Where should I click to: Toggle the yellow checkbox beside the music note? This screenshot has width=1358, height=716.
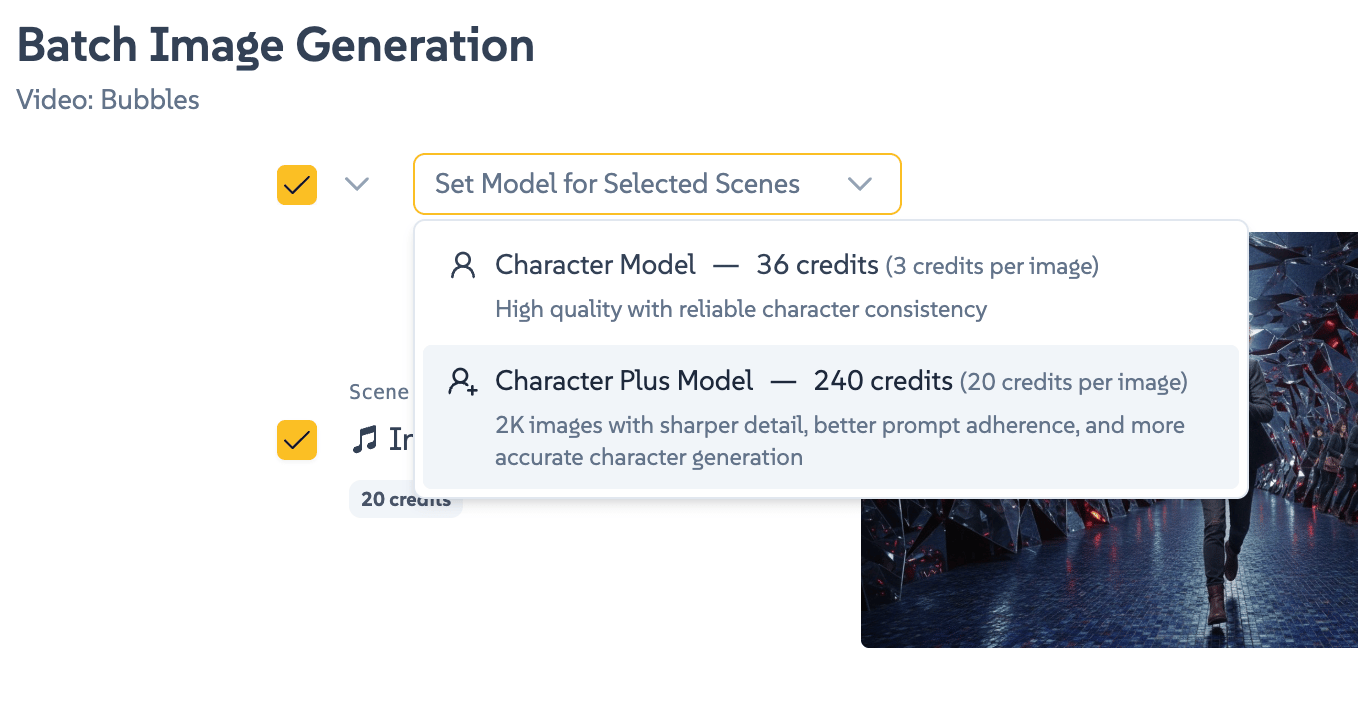[296, 440]
